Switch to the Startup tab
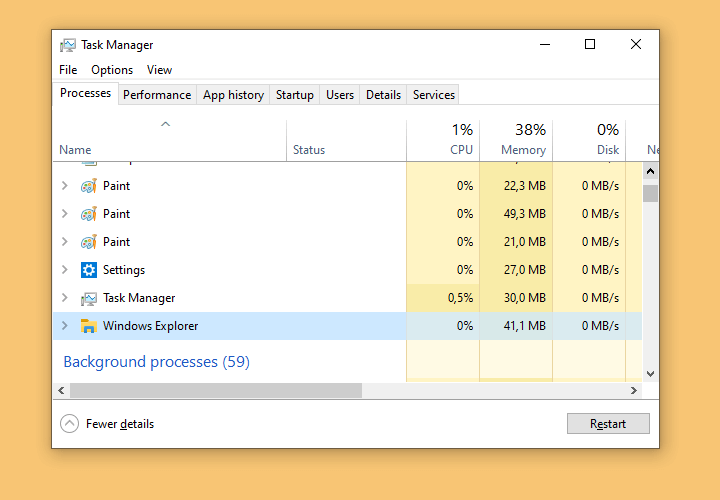The height and width of the screenshot is (500, 720). pos(295,95)
